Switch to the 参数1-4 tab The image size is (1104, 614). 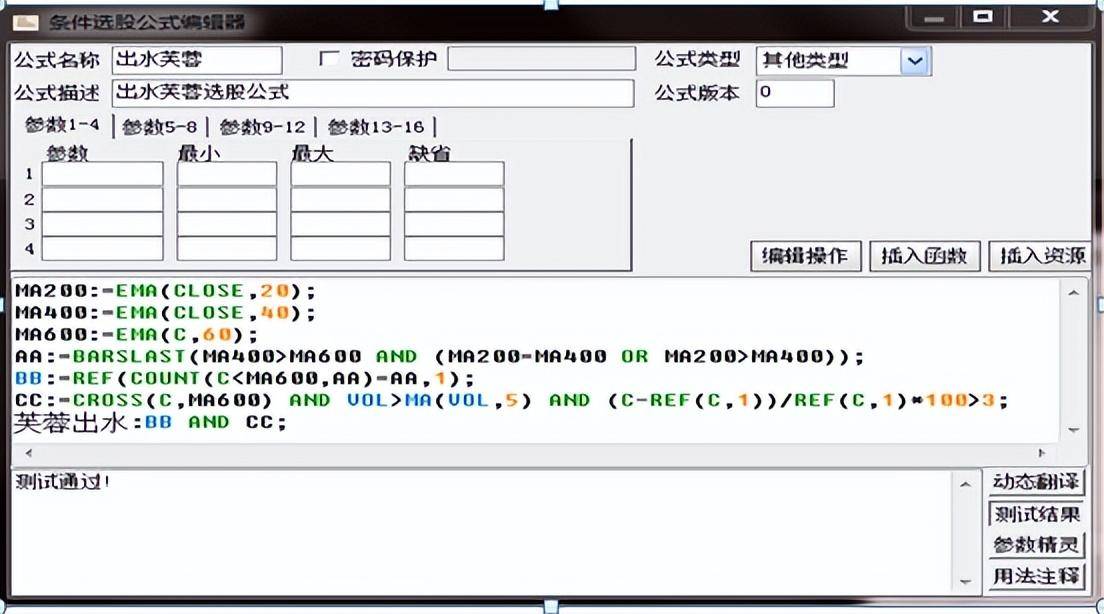pyautogui.click(x=62, y=125)
